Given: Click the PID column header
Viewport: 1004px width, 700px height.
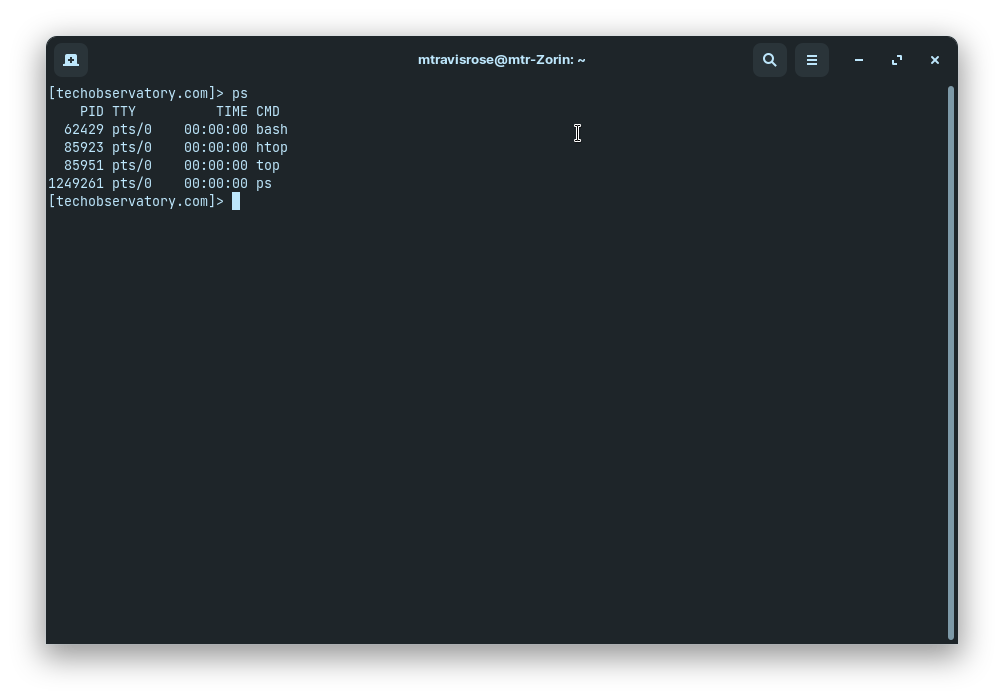Looking at the screenshot, I should pyautogui.click(x=92, y=112).
